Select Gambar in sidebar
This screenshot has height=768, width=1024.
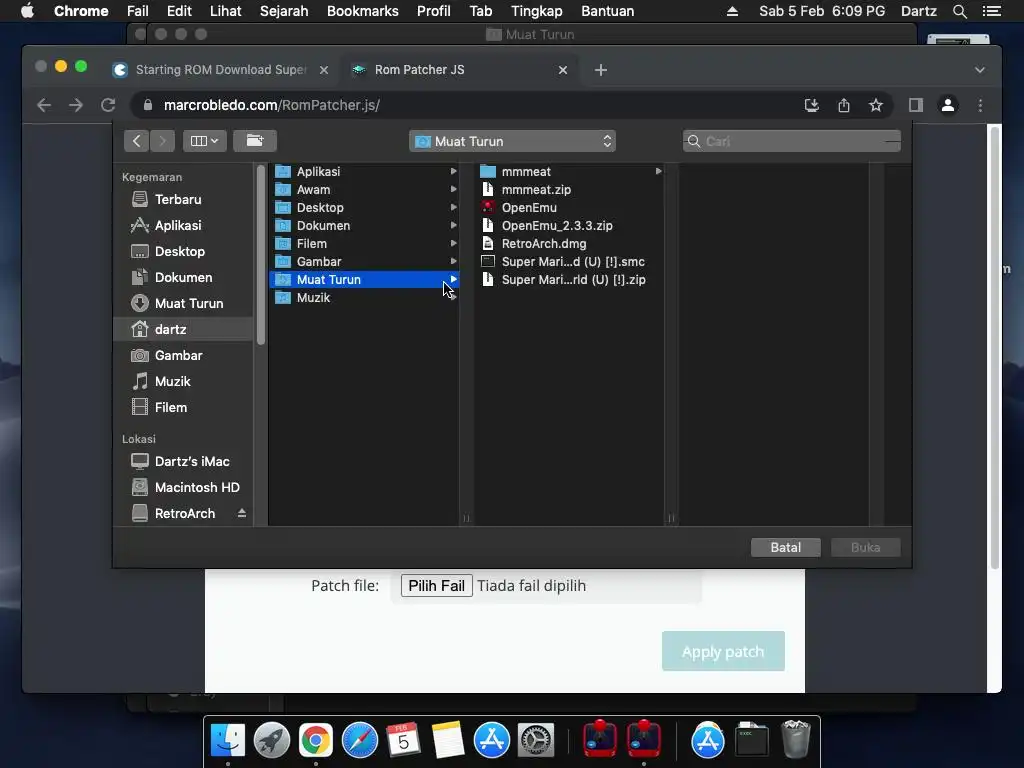[x=183, y=355]
